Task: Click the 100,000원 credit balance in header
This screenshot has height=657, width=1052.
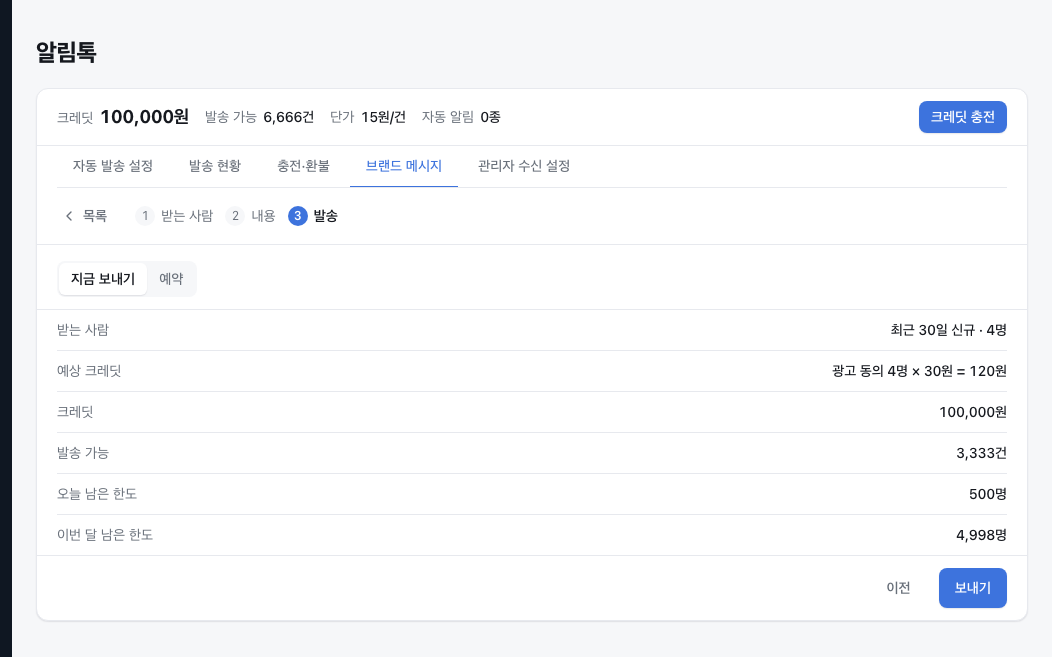Action: click(x=145, y=117)
